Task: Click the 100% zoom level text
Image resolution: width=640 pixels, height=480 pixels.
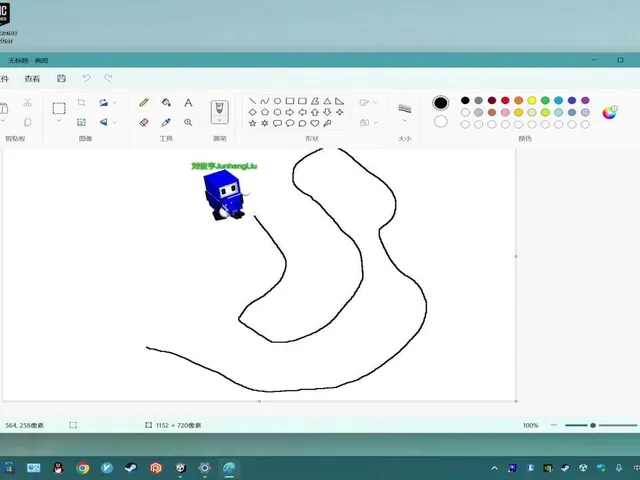Action: [531, 425]
